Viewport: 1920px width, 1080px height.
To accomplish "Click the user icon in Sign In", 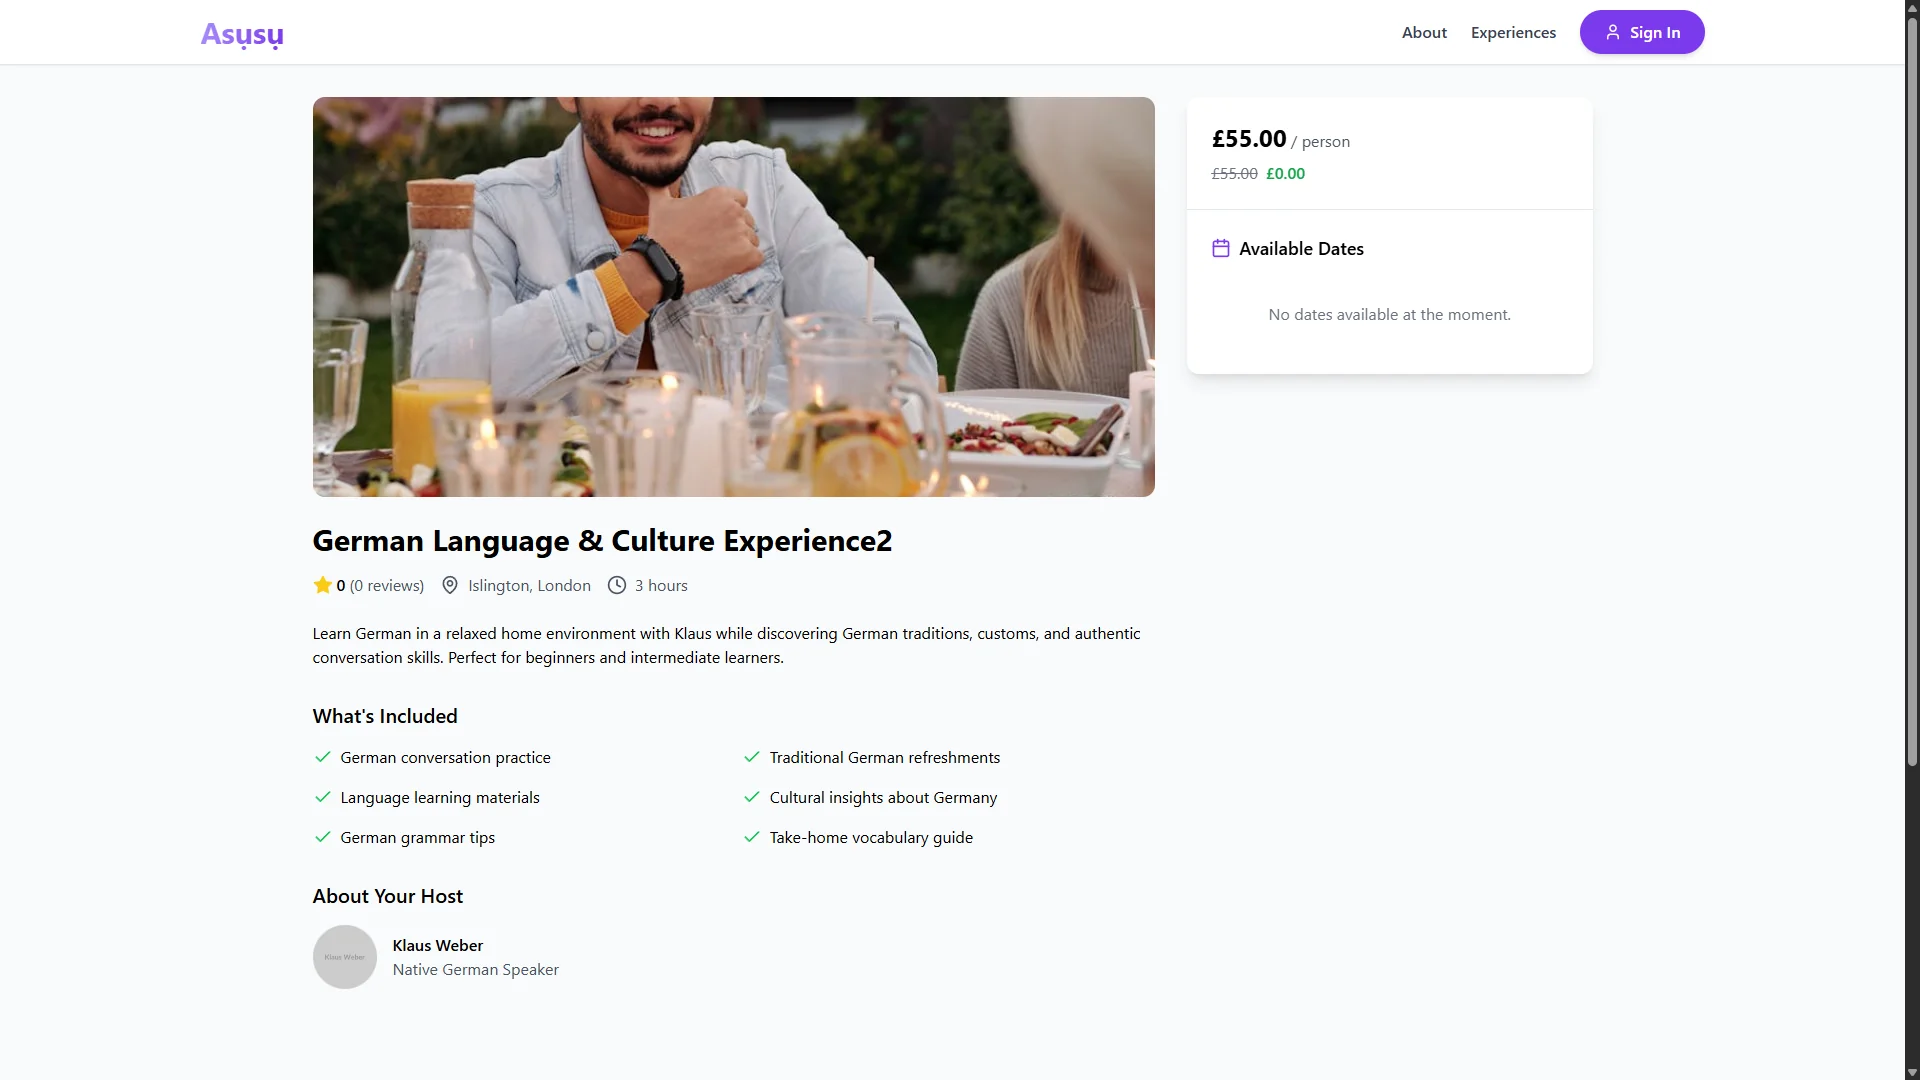I will pyautogui.click(x=1612, y=32).
